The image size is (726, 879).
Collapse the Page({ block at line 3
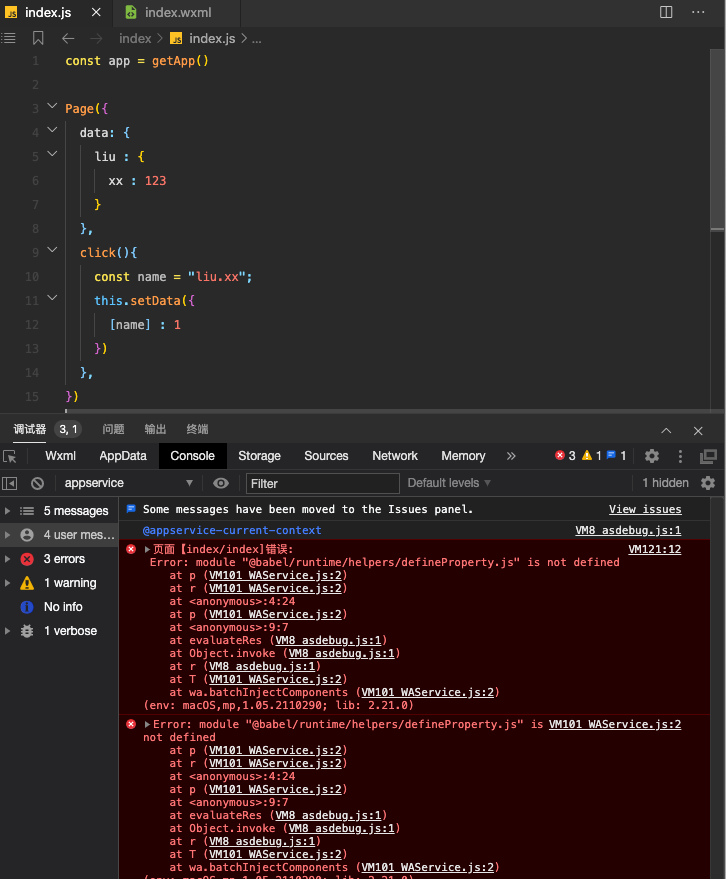[x=52, y=105]
